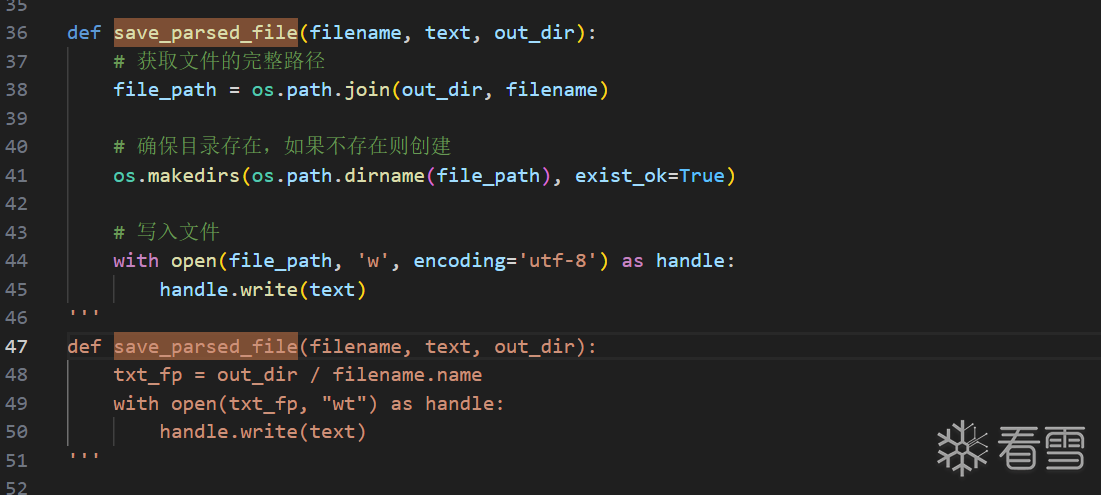Image resolution: width=1101 pixels, height=495 pixels.
Task: Click exist_ok parameter on line 41
Action: point(620,176)
